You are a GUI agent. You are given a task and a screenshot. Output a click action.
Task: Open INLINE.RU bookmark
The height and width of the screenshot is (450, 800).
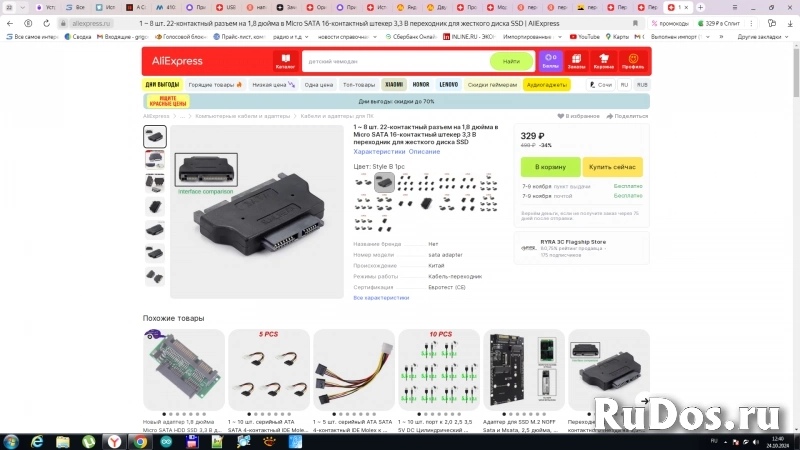[469, 37]
